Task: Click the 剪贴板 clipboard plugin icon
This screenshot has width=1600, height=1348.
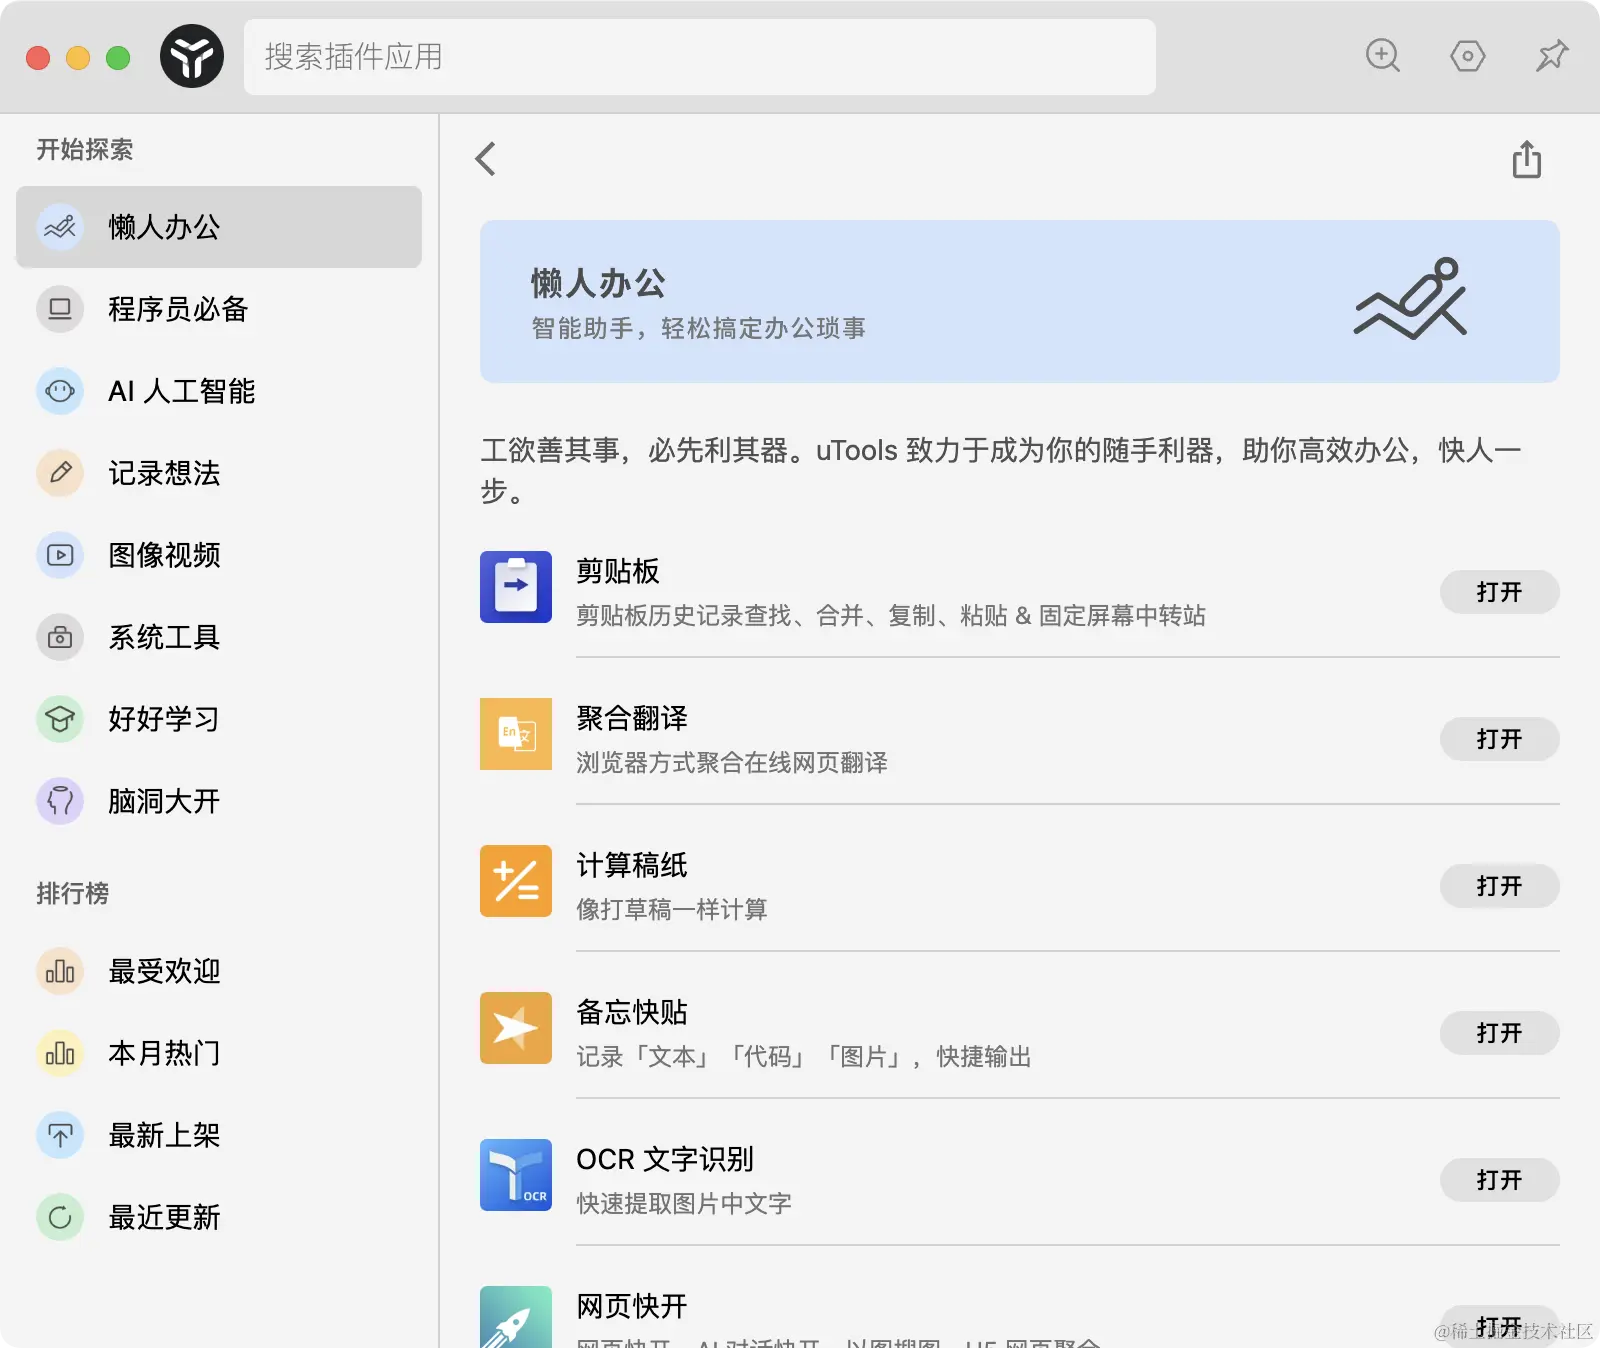Action: pos(516,587)
